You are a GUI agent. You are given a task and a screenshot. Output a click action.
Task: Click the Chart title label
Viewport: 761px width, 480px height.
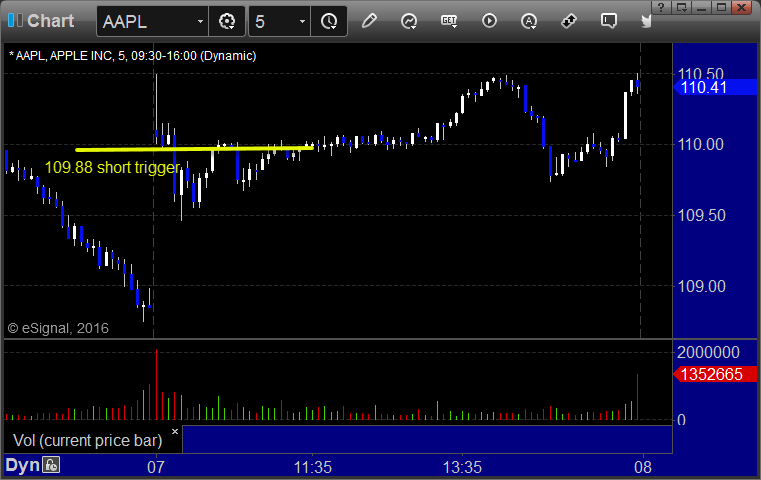click(x=50, y=21)
